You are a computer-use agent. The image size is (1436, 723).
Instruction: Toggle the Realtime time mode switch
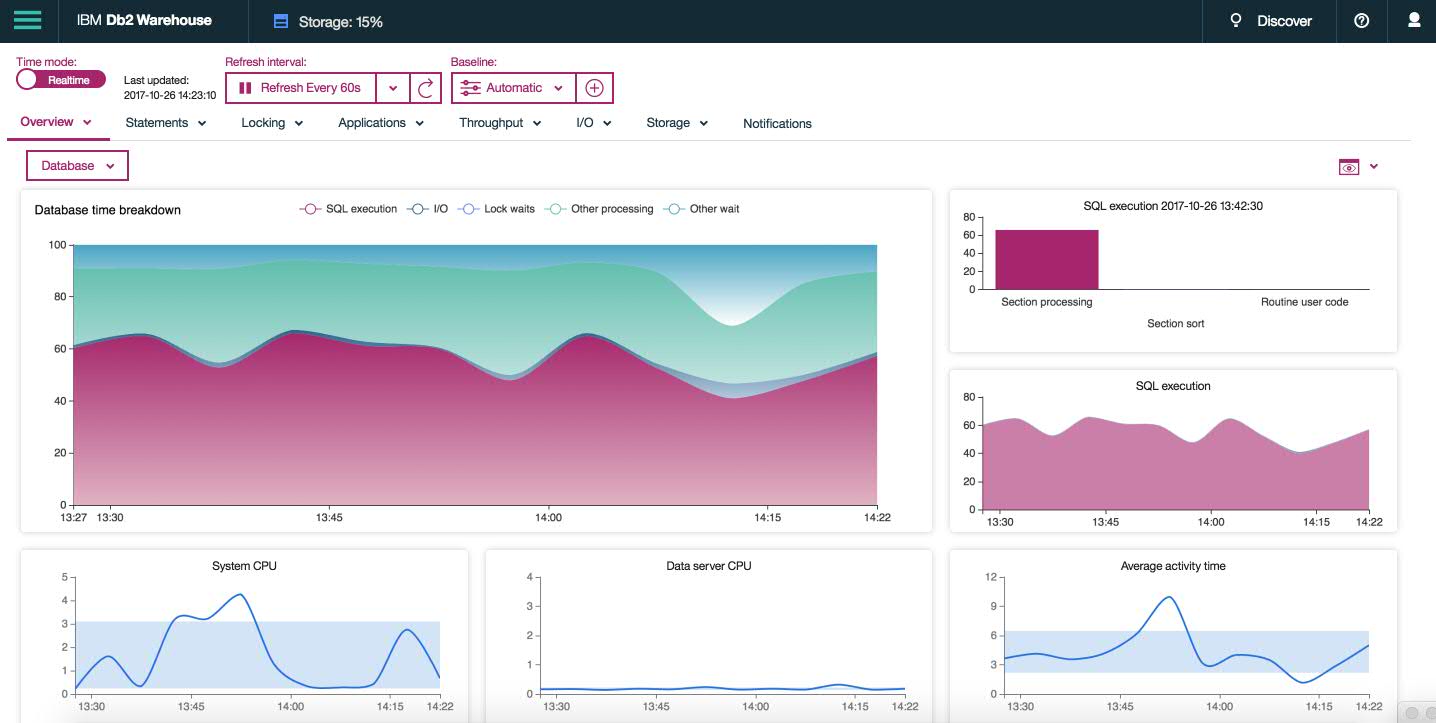[x=61, y=79]
